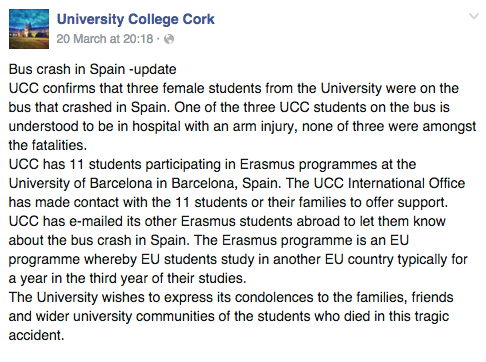Click the line 'The University wishes to express'
Viewport: 486px width, 362px height.
click(231, 297)
